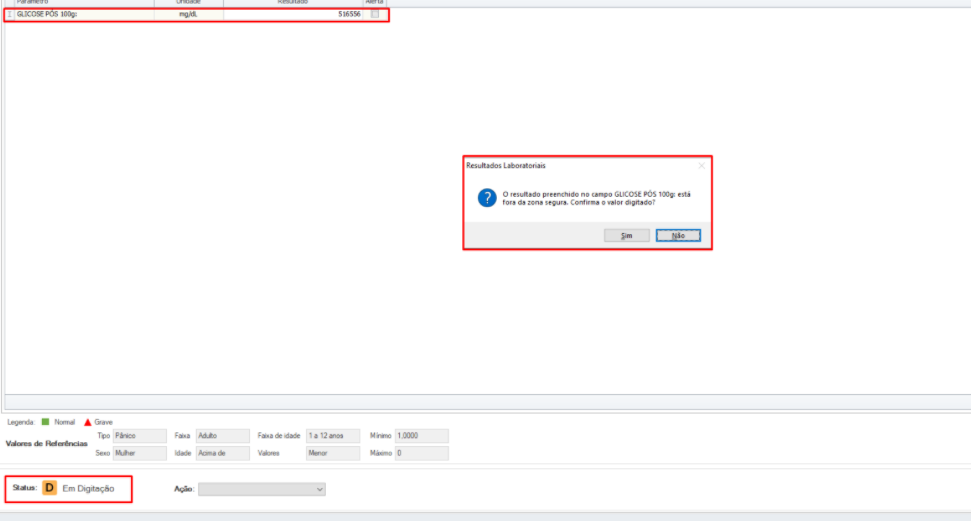Toggle the Alerta checkbox for GLICOSE PÓS 100g

click(375, 14)
